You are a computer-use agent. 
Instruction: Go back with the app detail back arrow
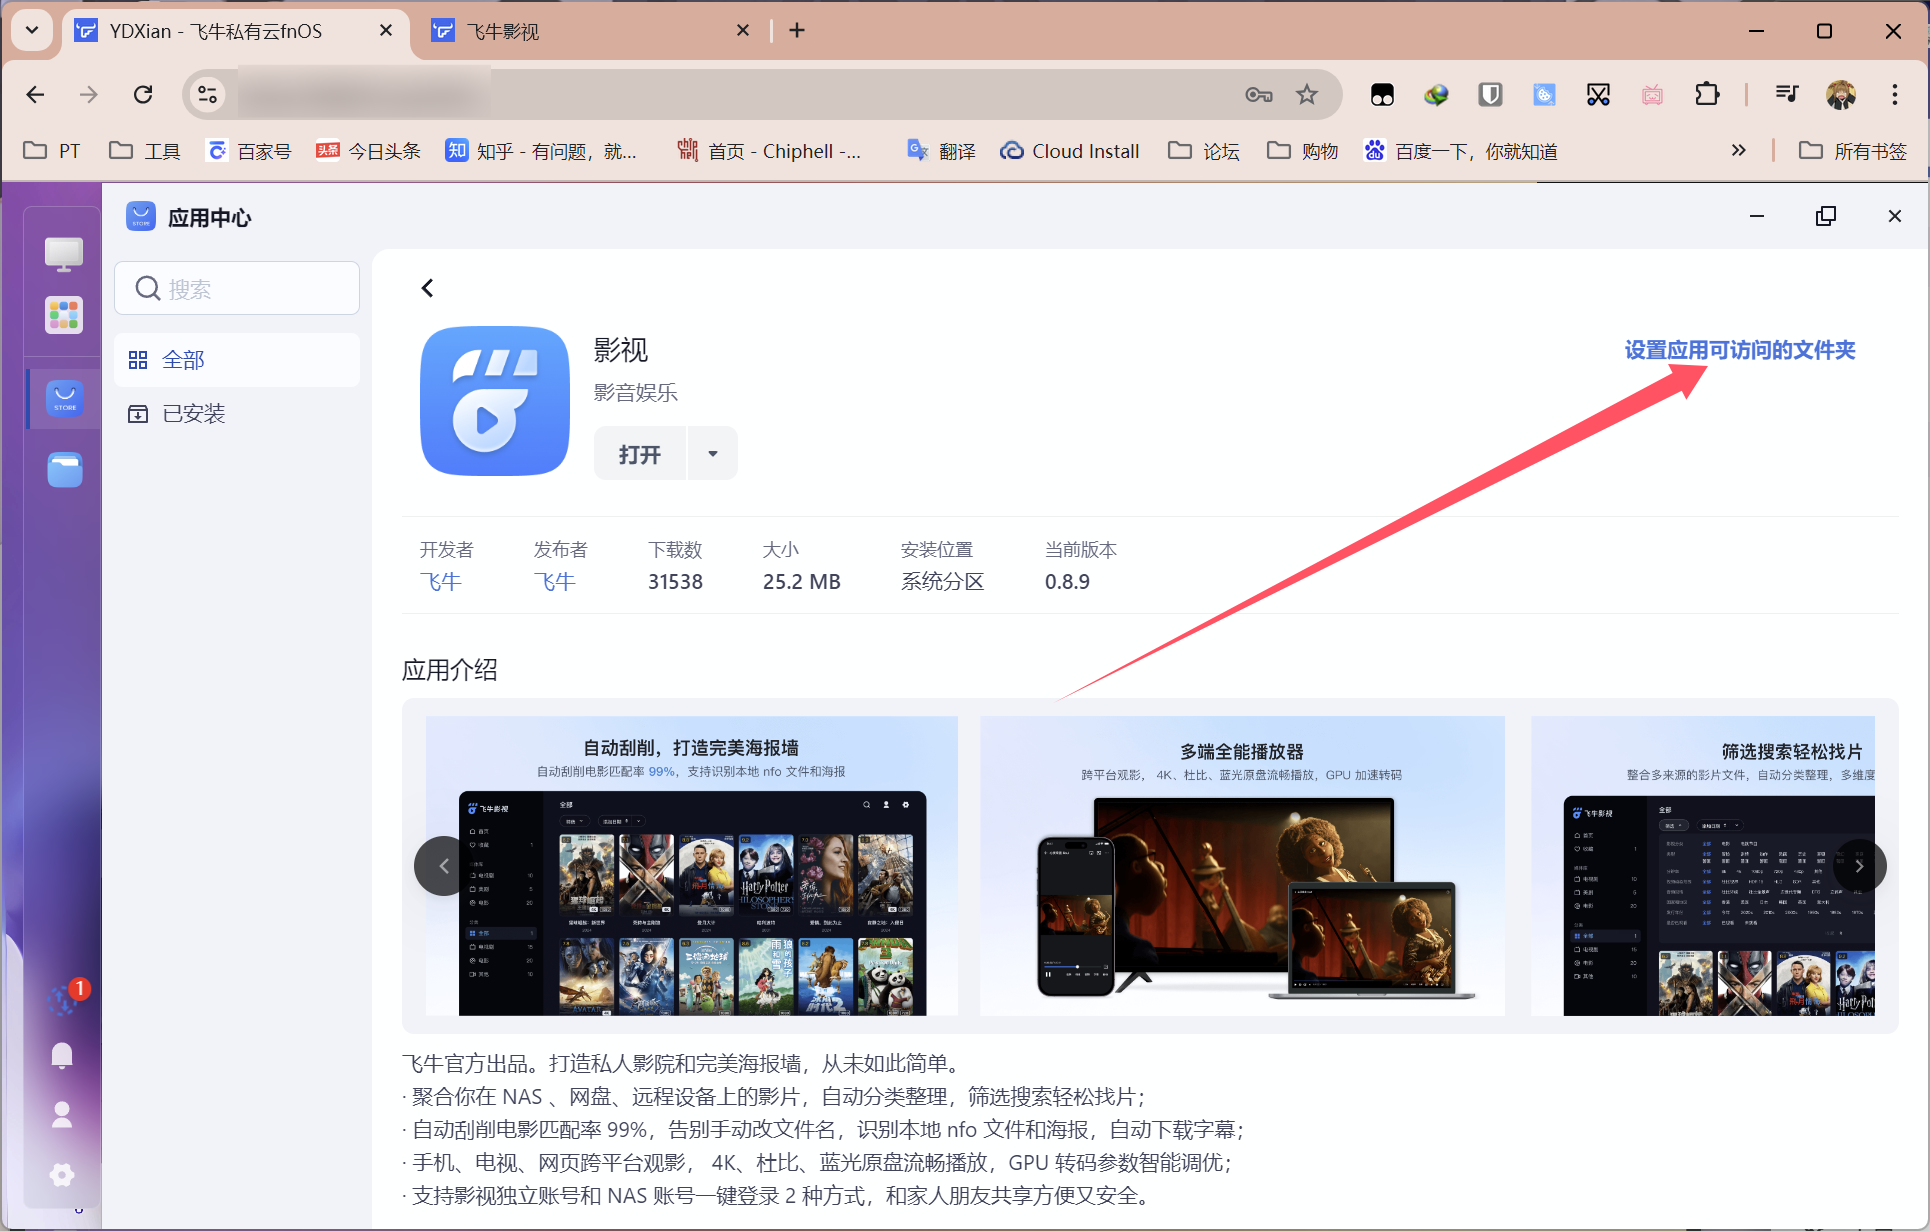[427, 288]
